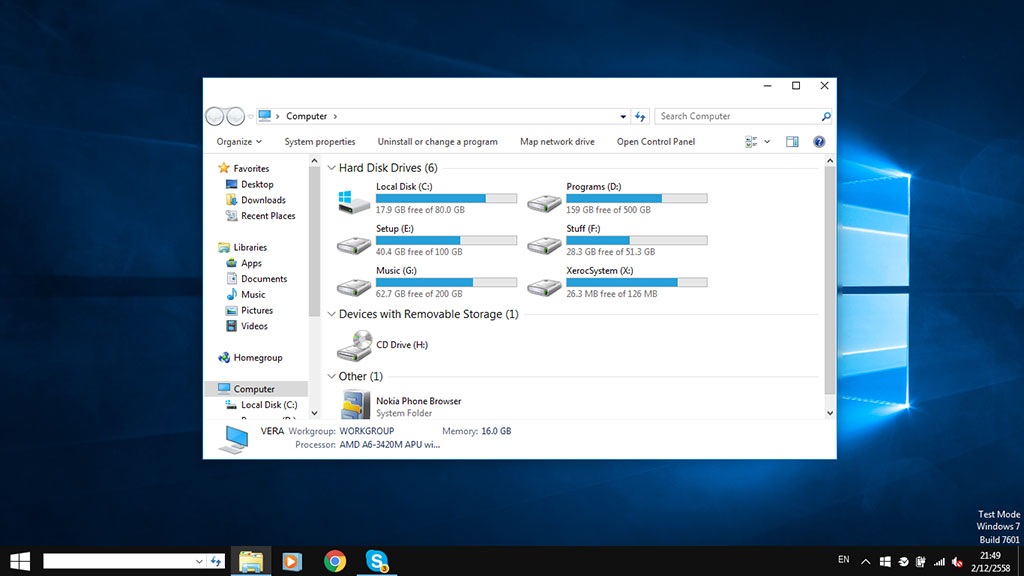This screenshot has width=1024, height=576.
Task: Select Favorites in the navigation pane
Action: pyautogui.click(x=251, y=168)
